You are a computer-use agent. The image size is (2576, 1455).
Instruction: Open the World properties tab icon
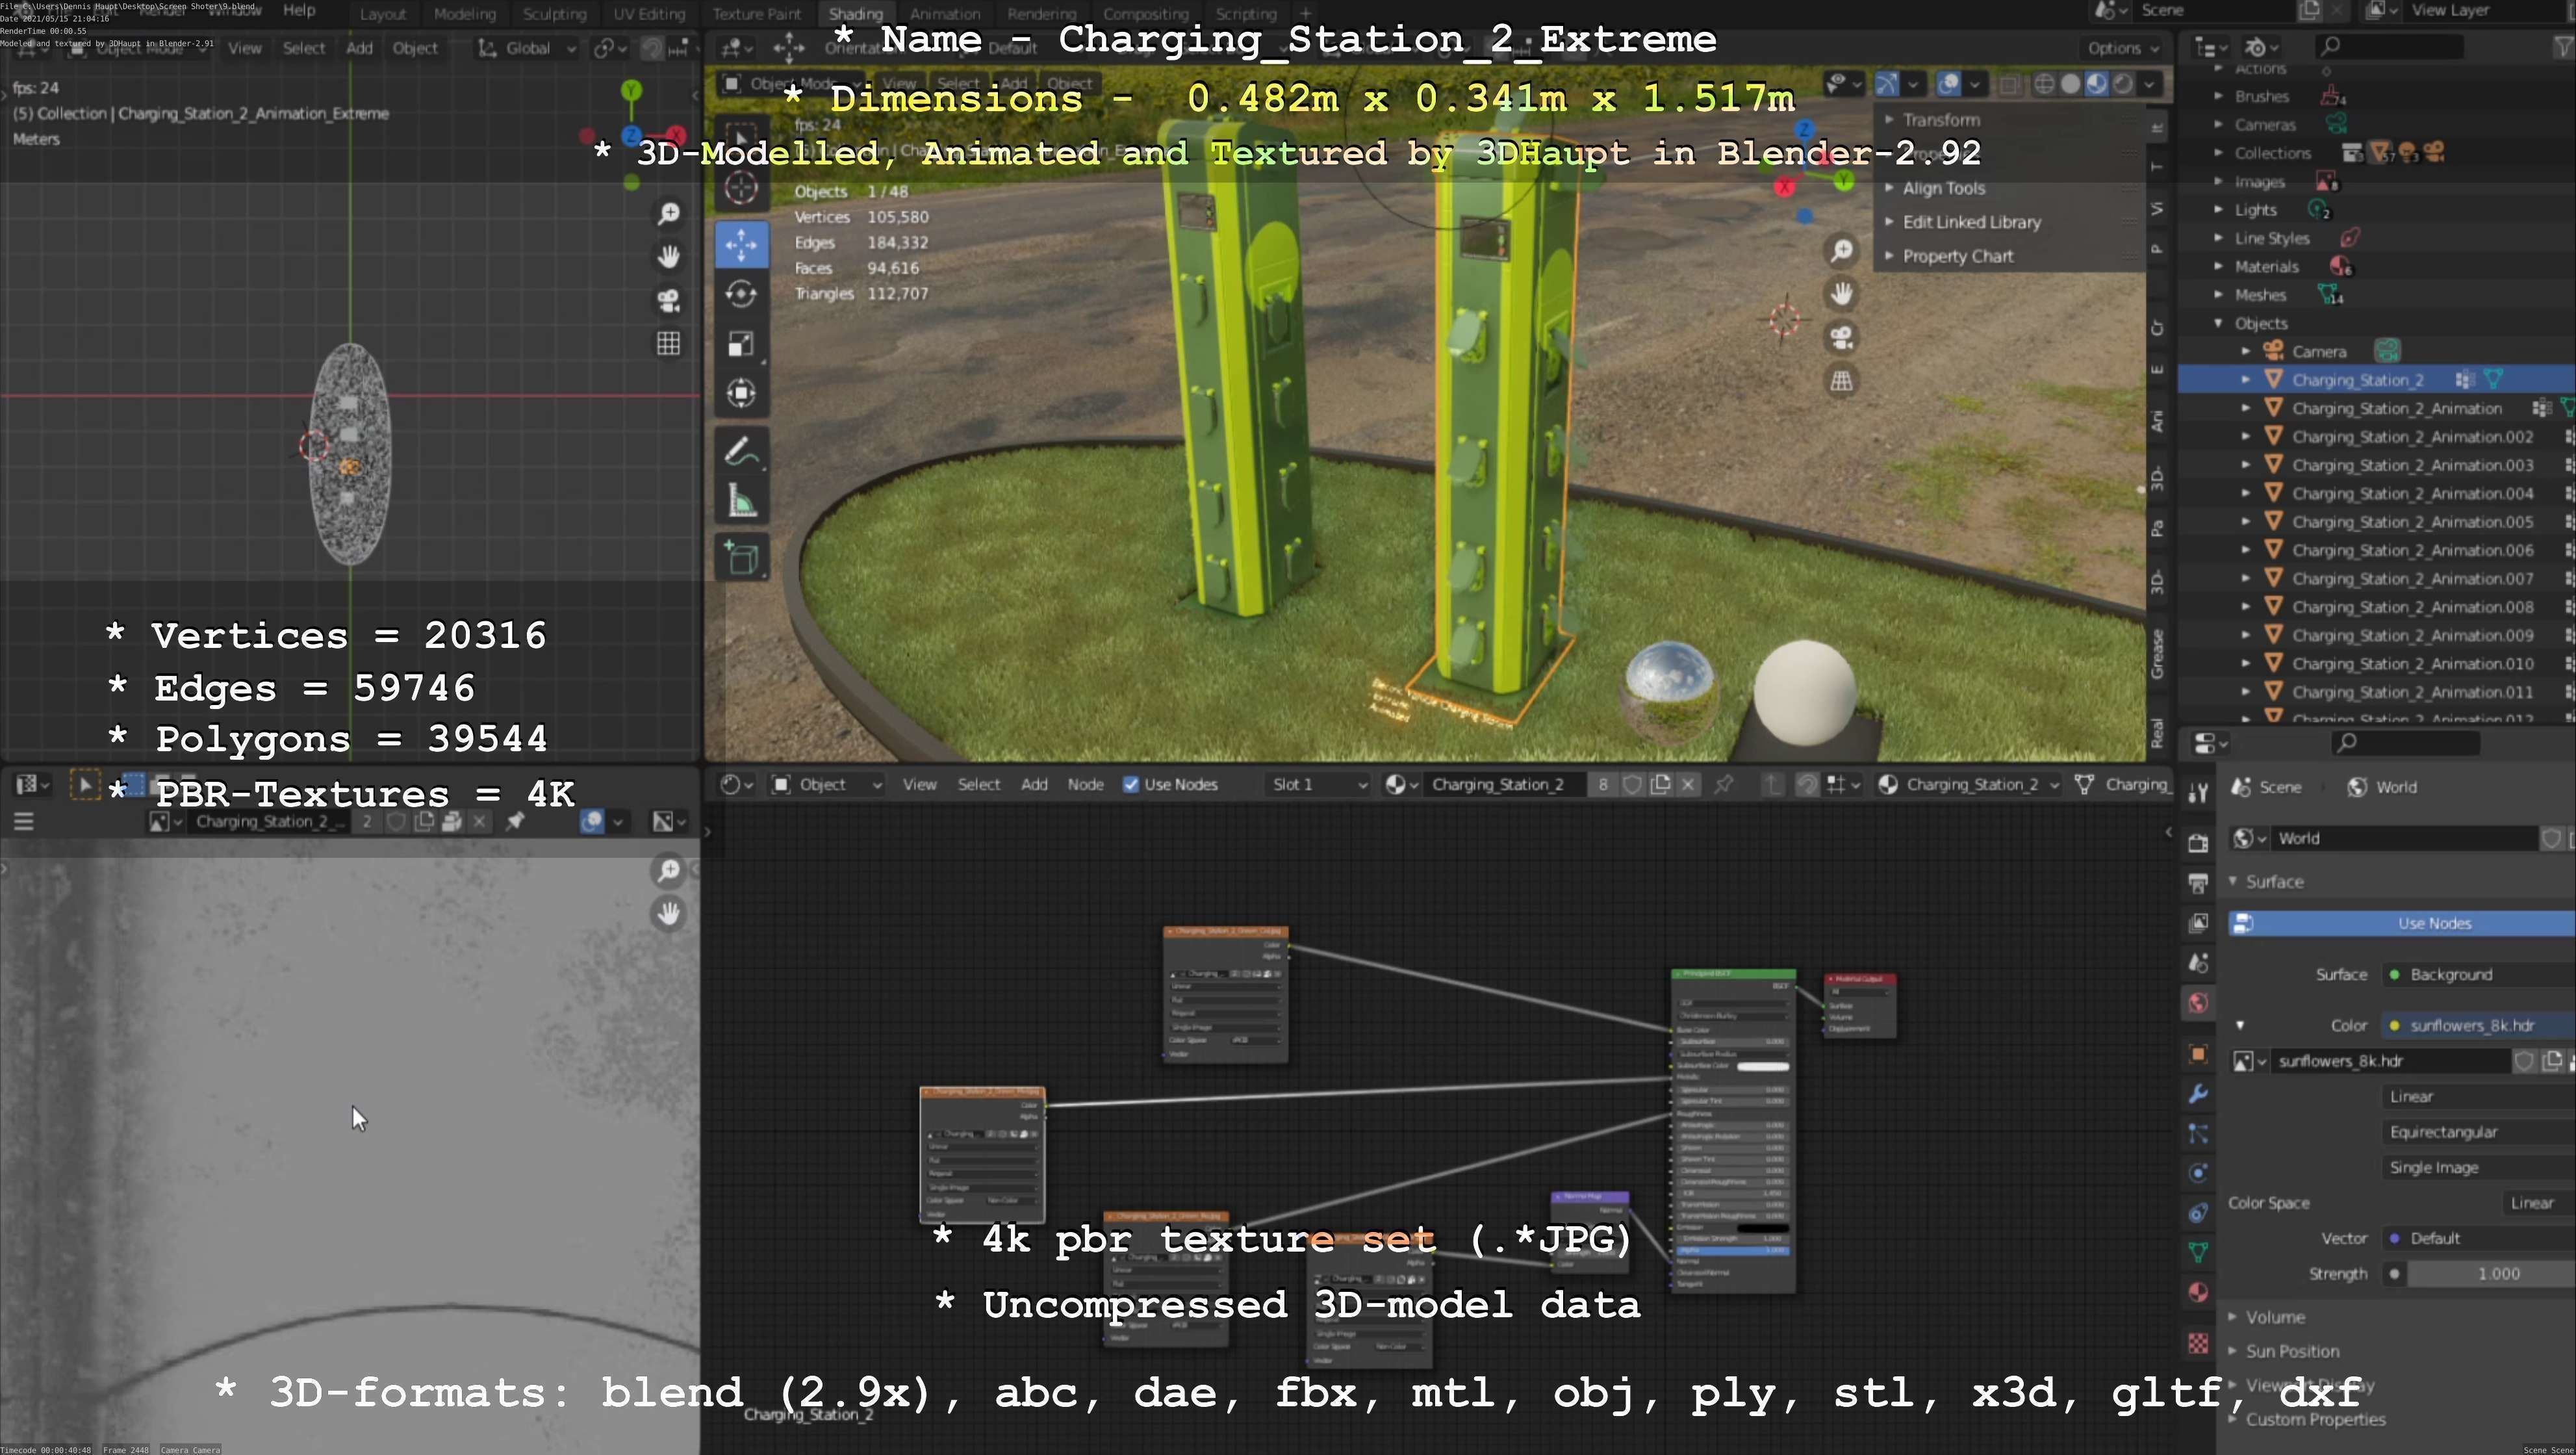2198,1003
